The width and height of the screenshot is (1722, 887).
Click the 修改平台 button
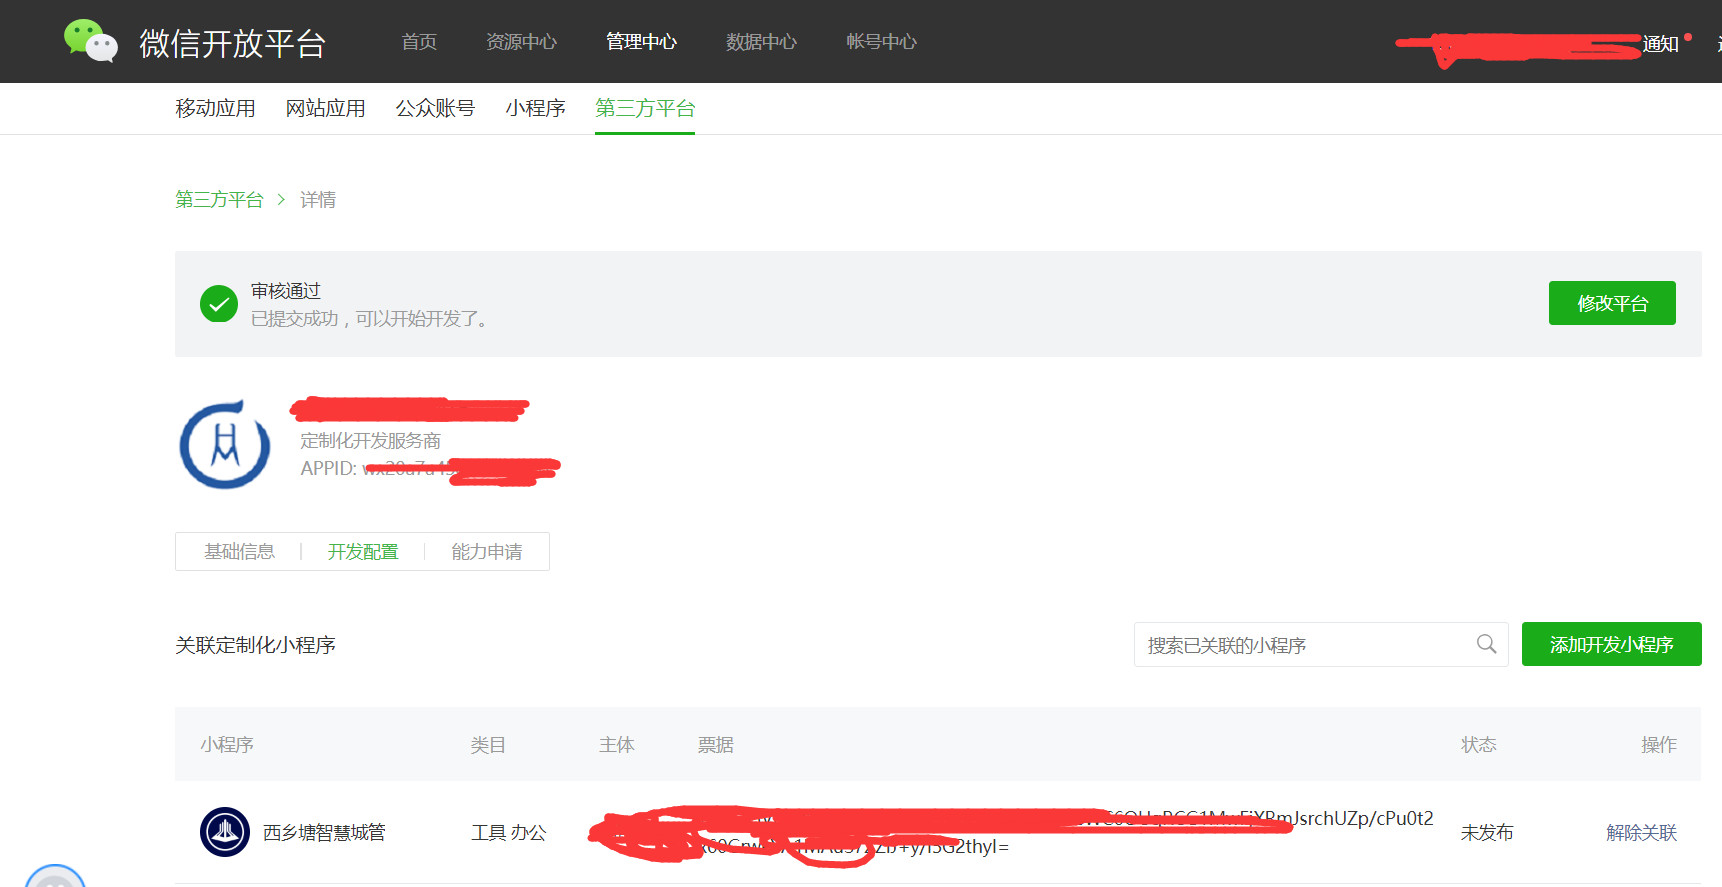(x=1612, y=303)
